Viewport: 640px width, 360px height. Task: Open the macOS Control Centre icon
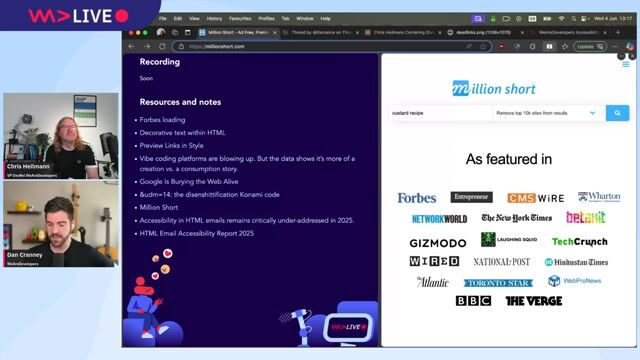585,19
